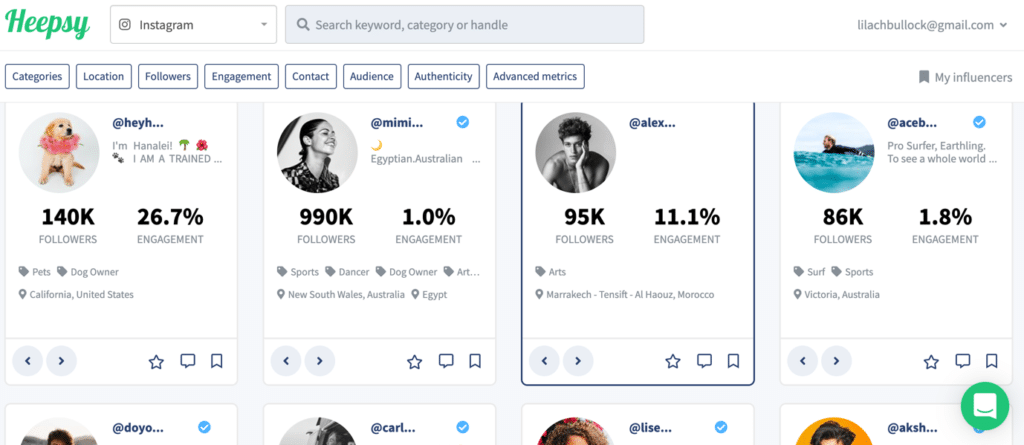Viewport: 1024px width, 445px height.
Task: Open the green chat support bubble
Action: pyautogui.click(x=985, y=406)
